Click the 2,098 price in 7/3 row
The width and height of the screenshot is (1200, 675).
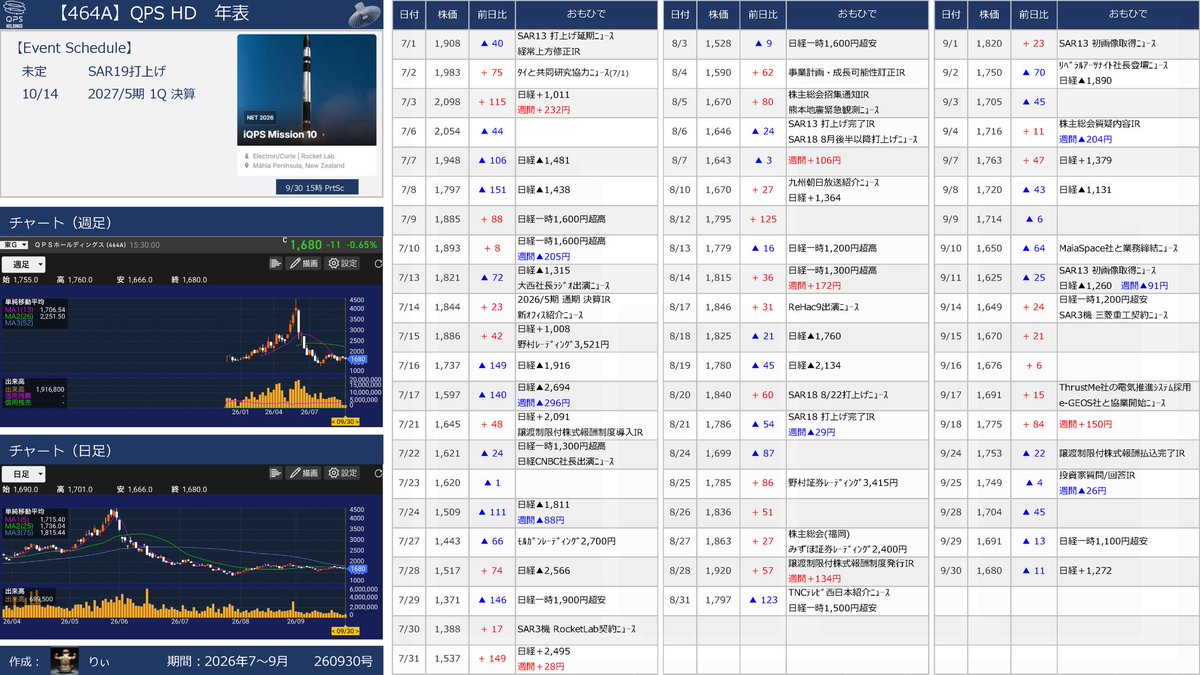pos(445,101)
